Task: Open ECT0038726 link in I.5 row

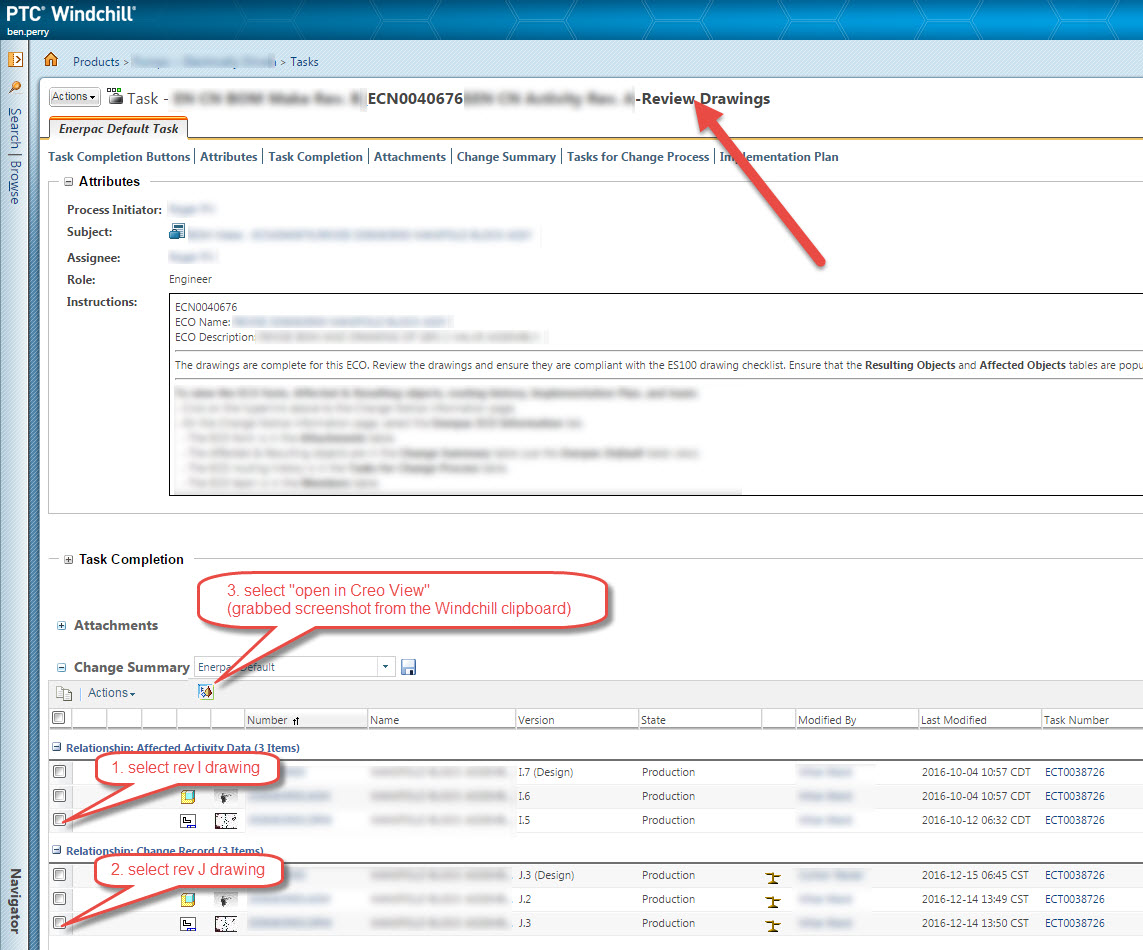Action: [x=1074, y=820]
